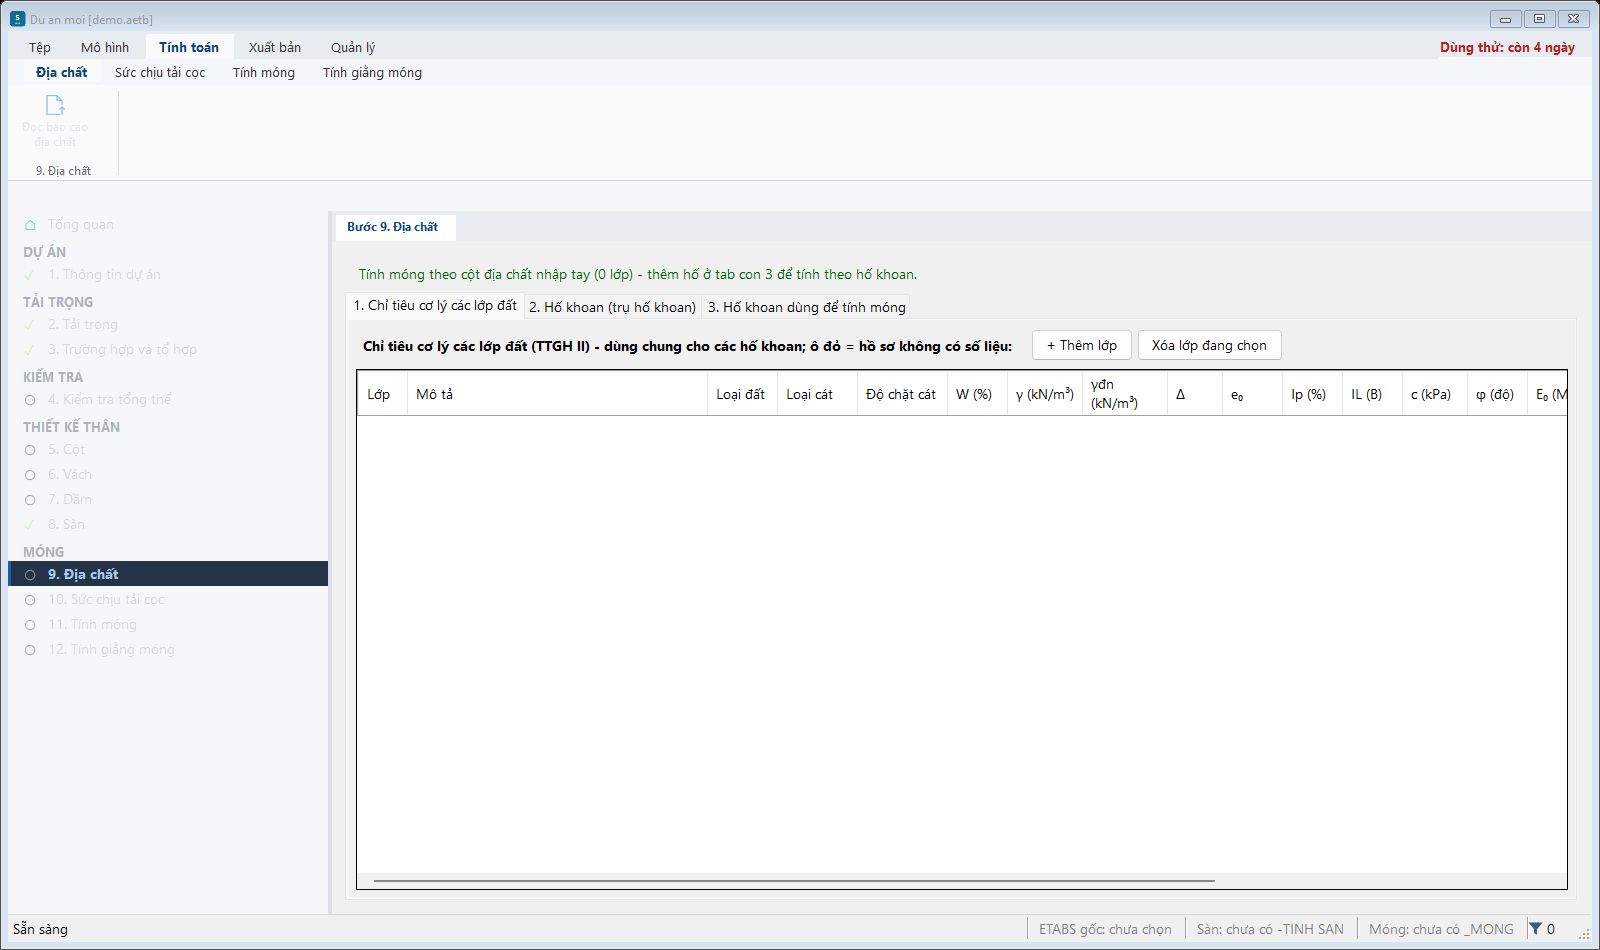Switch to tab 3. Hố khoan dùng để tính móng

(807, 307)
